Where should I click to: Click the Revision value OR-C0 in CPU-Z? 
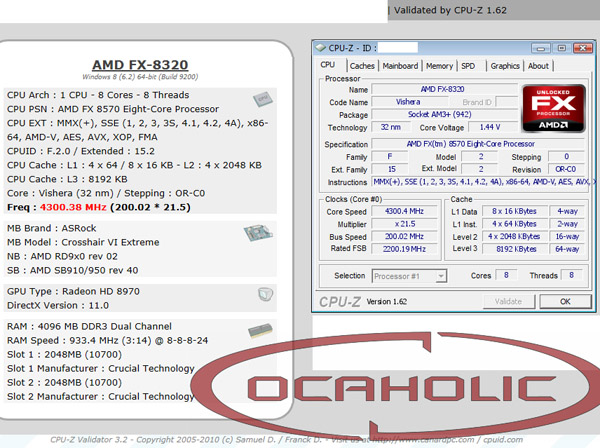point(566,169)
